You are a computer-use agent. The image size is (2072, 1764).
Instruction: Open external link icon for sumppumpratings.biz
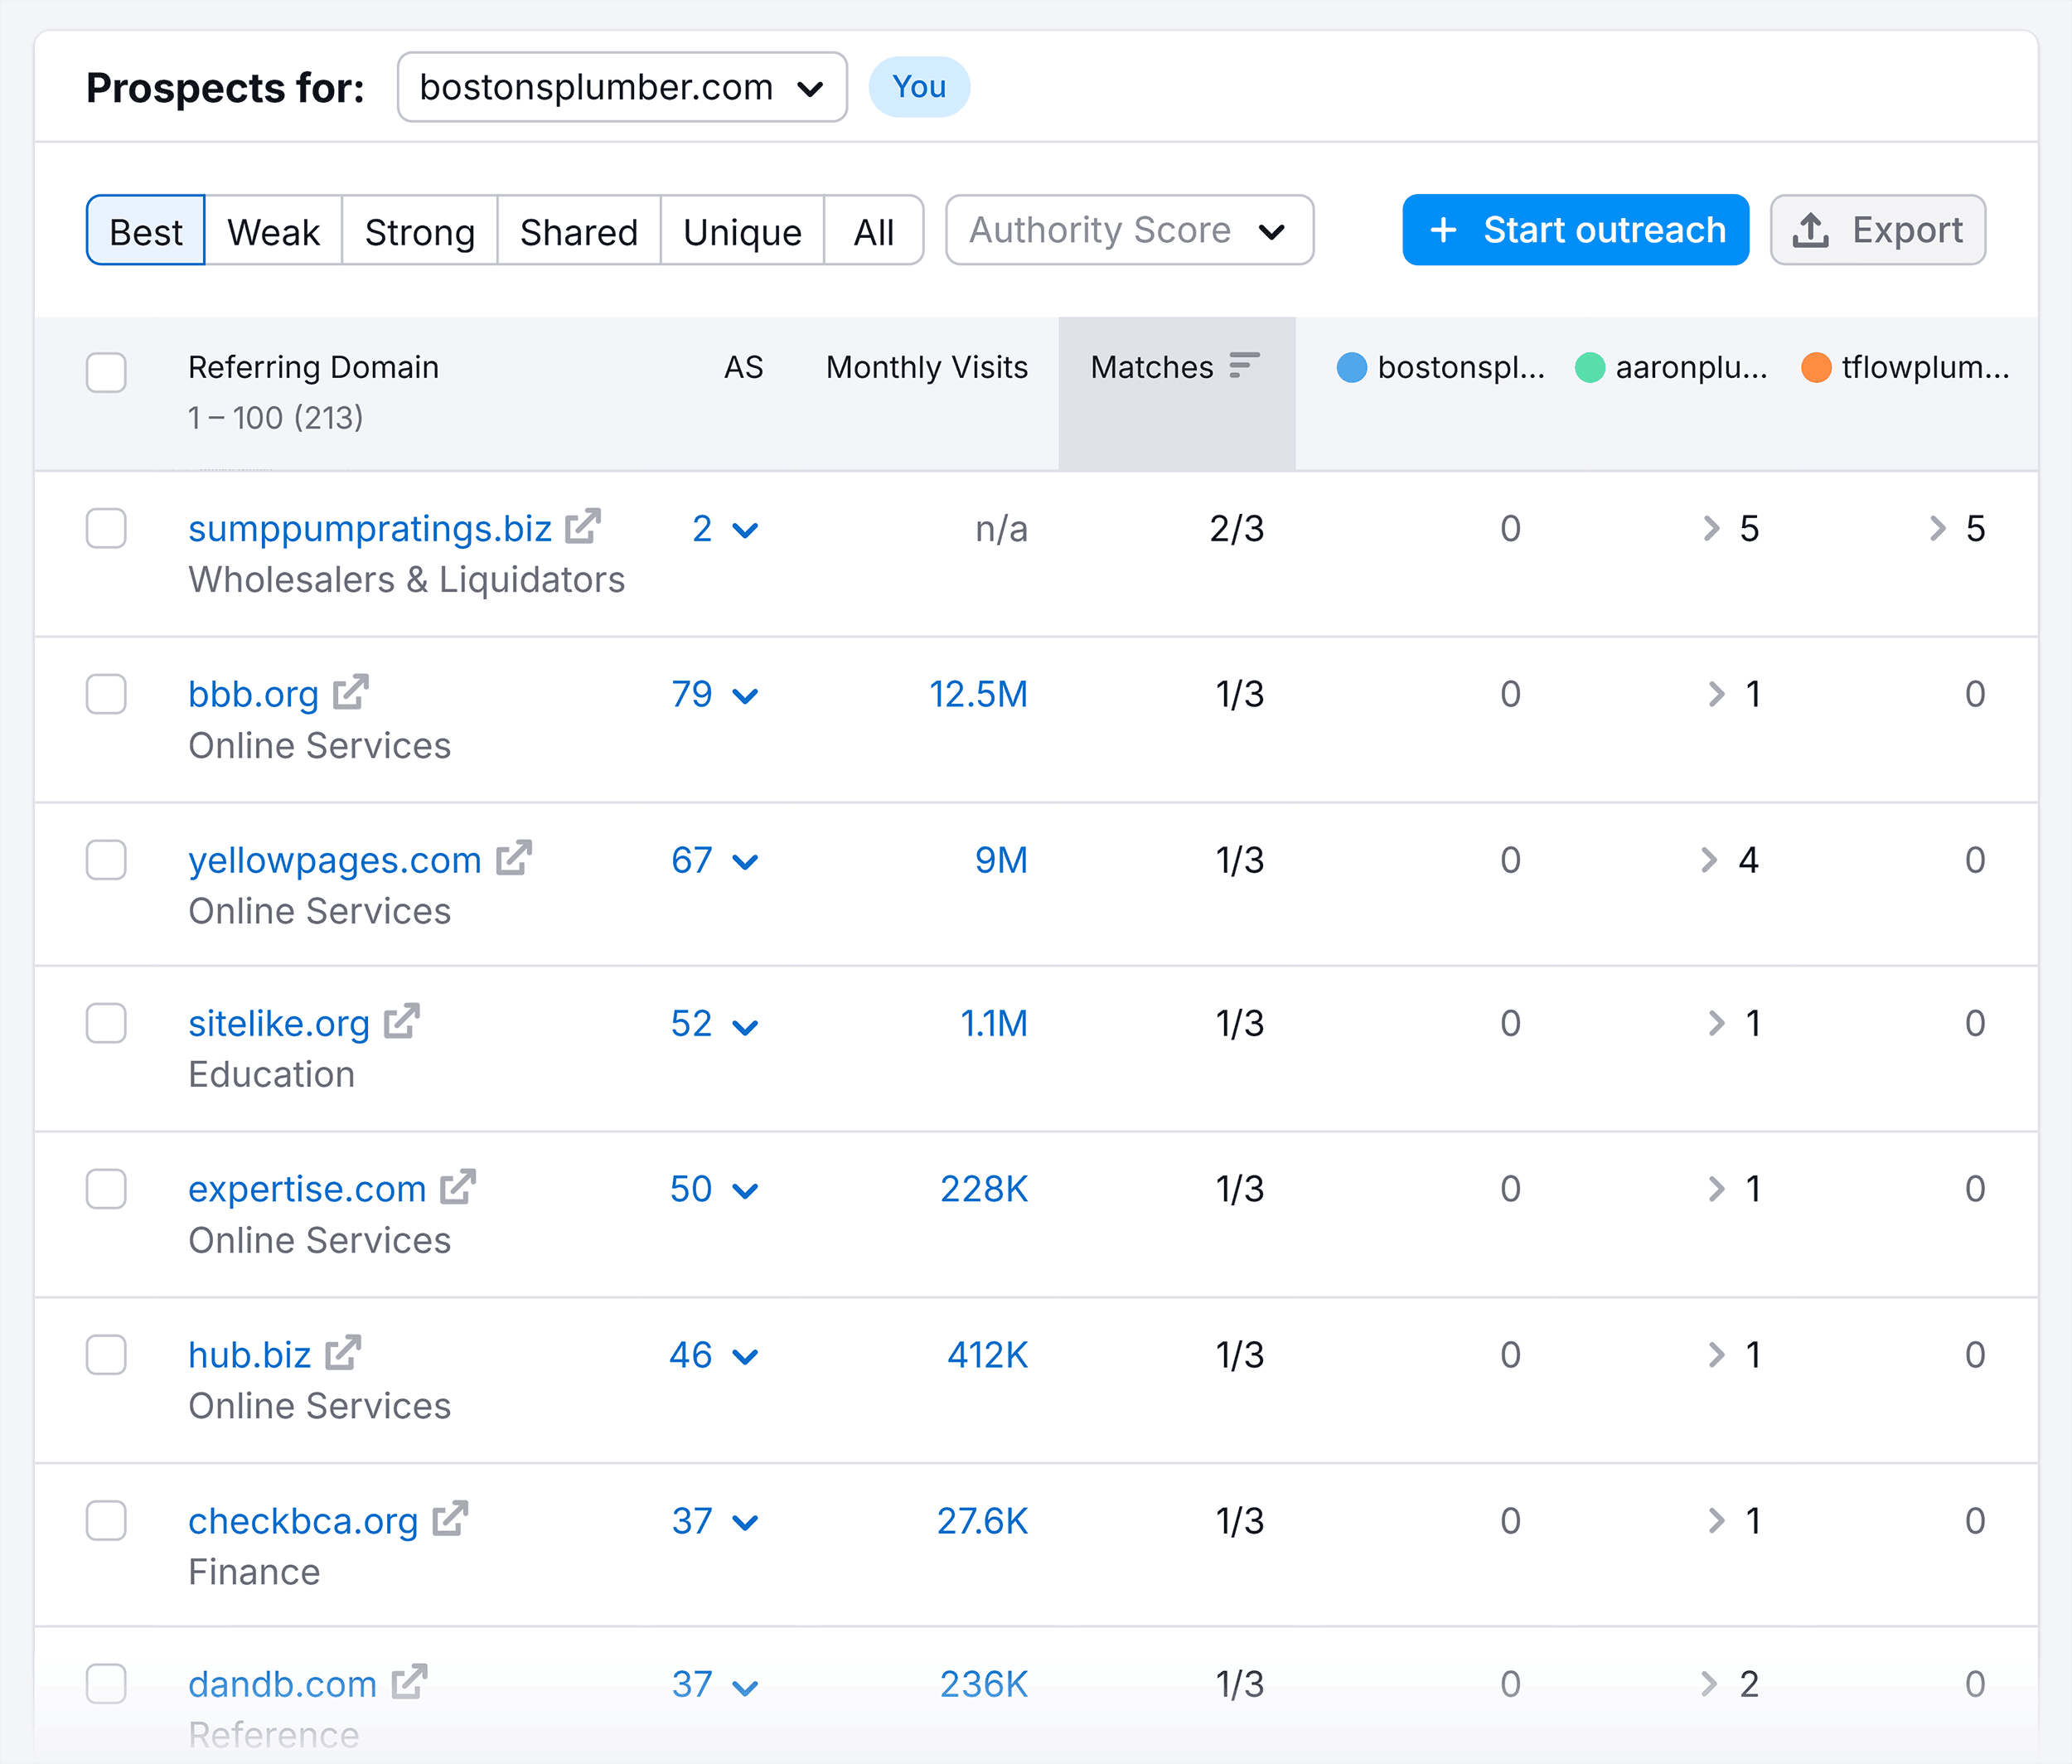pos(583,527)
